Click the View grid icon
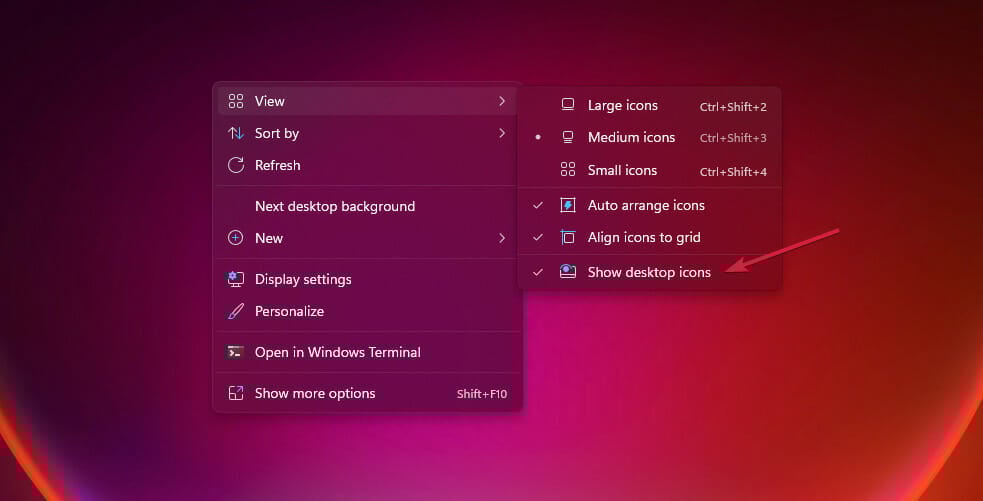The width and height of the screenshot is (983, 501). 236,101
